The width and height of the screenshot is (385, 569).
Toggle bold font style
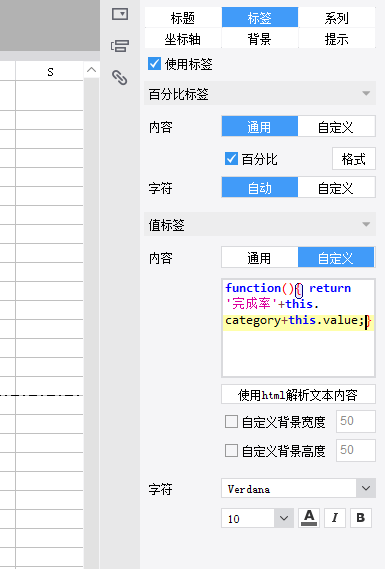click(361, 518)
